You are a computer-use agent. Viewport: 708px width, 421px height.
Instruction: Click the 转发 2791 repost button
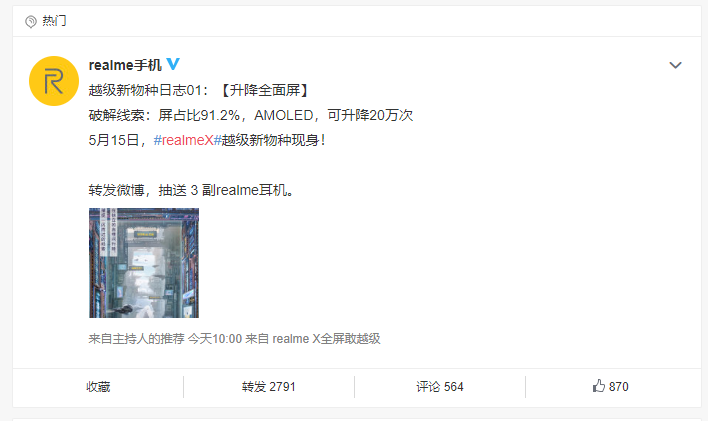269,387
